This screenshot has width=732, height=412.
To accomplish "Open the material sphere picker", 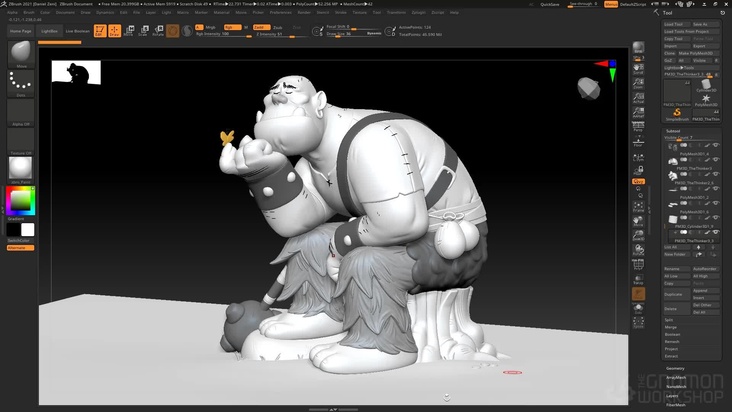I will click(x=21, y=170).
